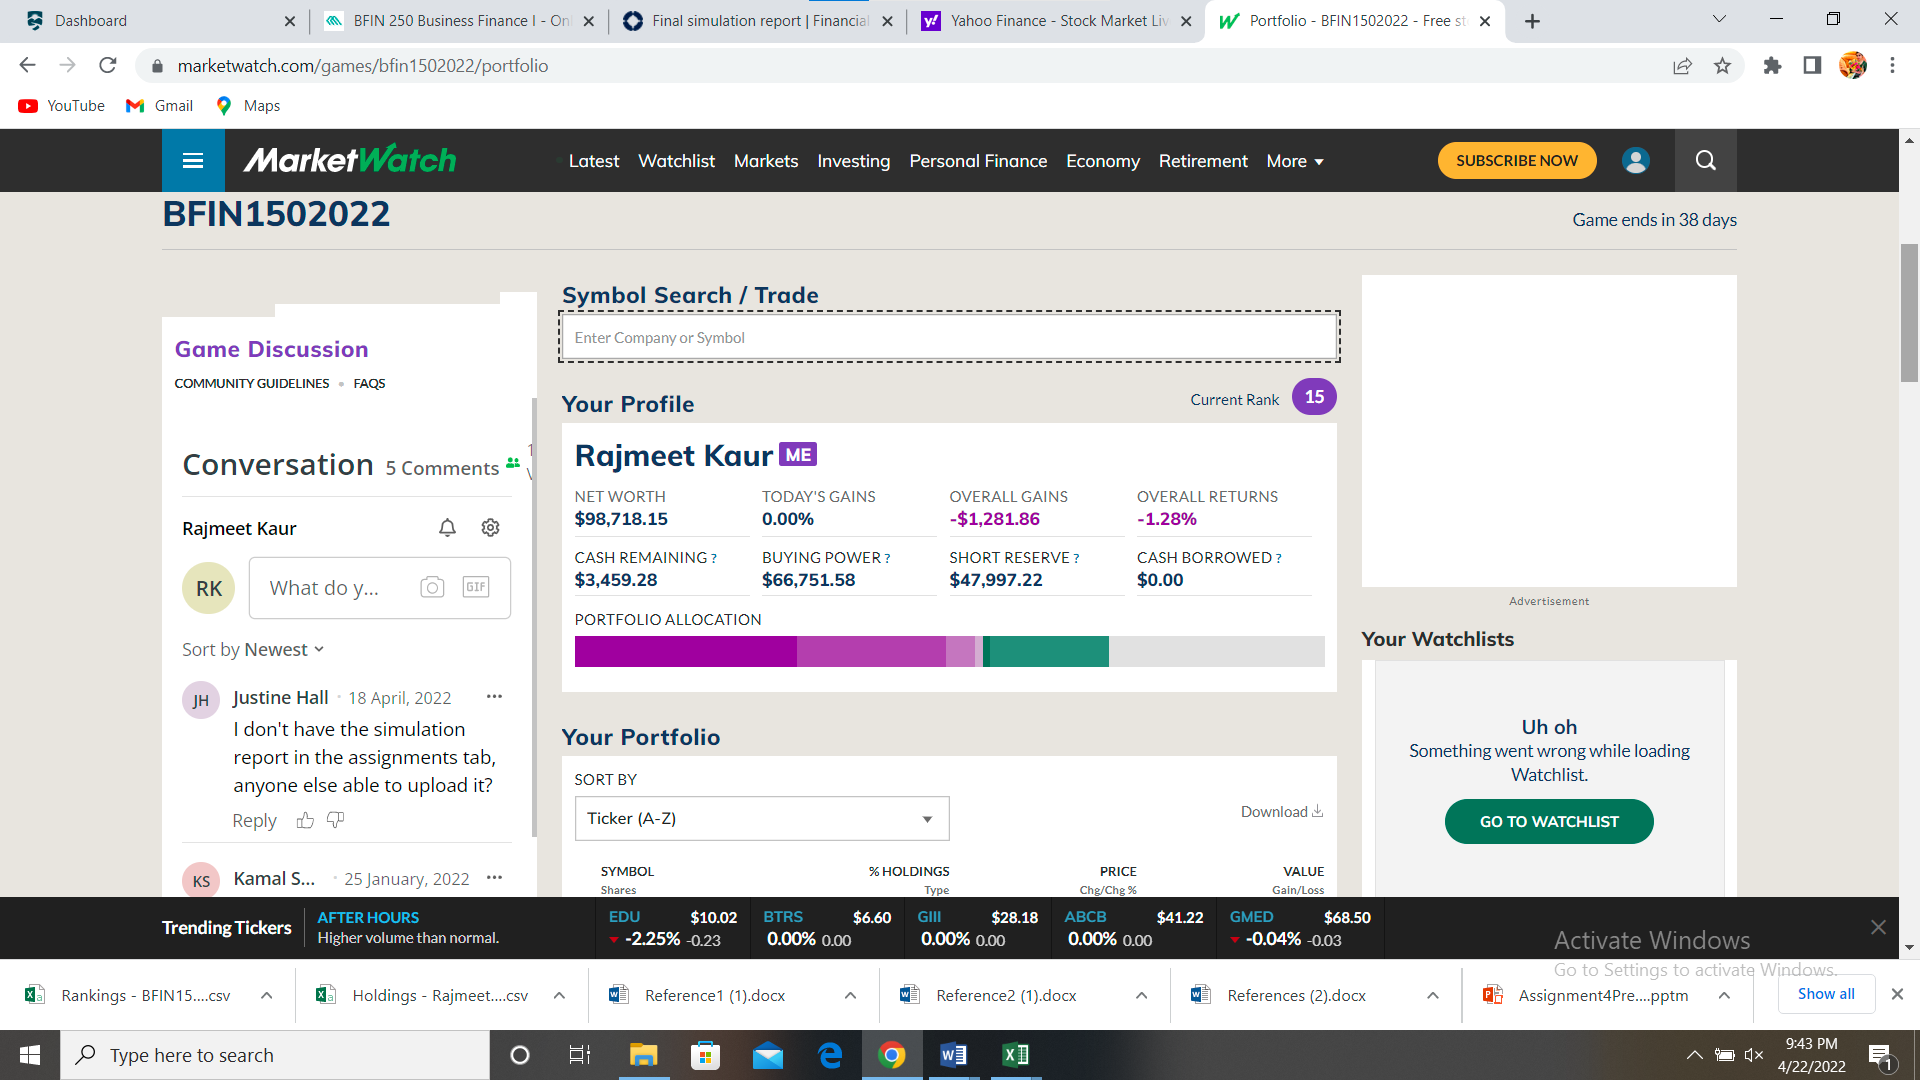Click the dark purple allocation segment
Image resolution: width=1920 pixels, height=1080 pixels.
(x=686, y=652)
